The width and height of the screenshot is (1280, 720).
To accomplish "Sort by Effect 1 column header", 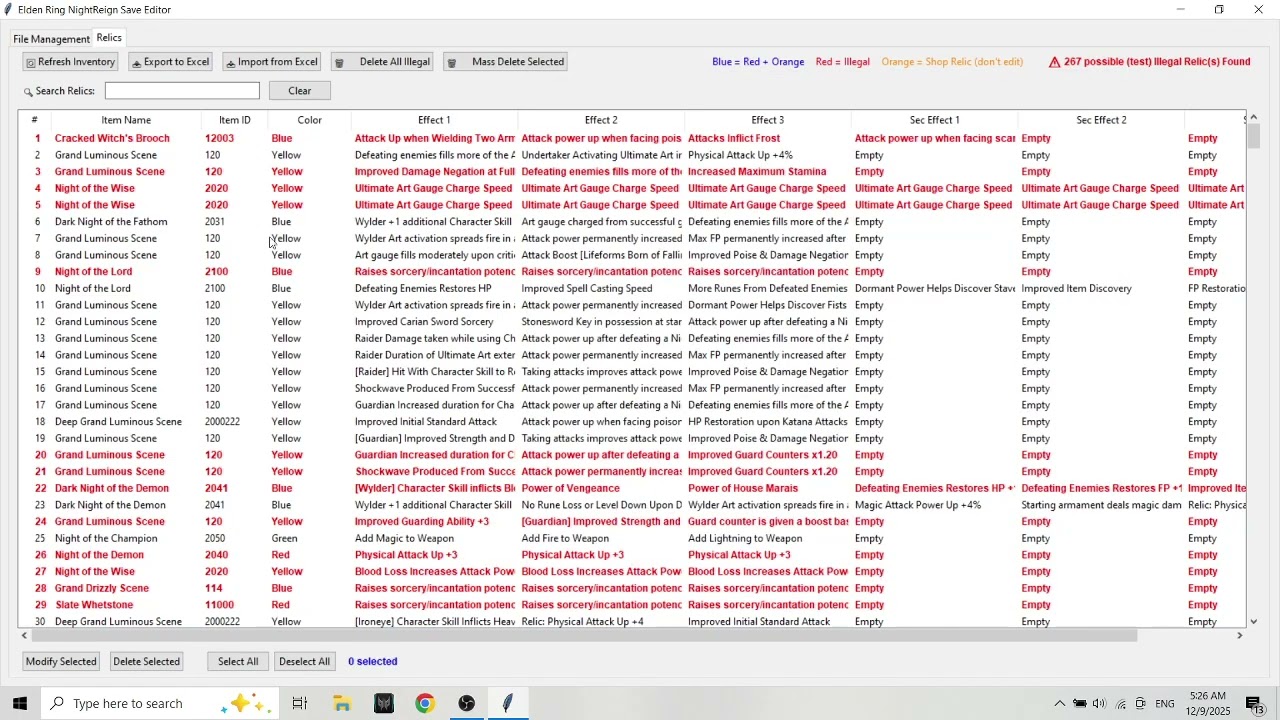I will click(434, 120).
